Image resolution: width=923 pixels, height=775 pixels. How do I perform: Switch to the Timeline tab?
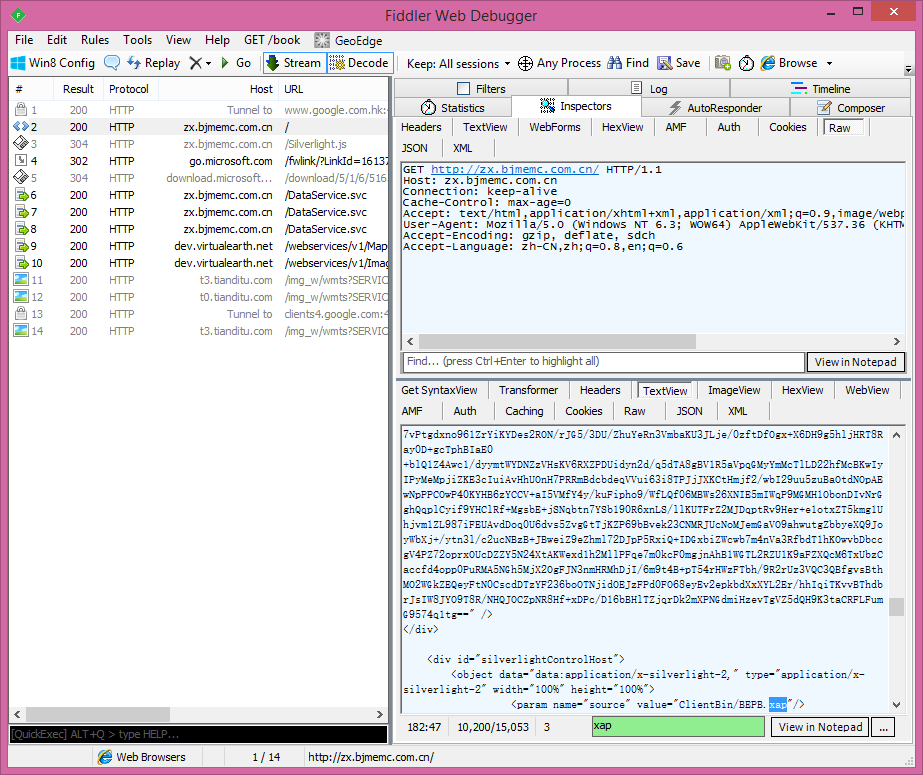(x=820, y=89)
